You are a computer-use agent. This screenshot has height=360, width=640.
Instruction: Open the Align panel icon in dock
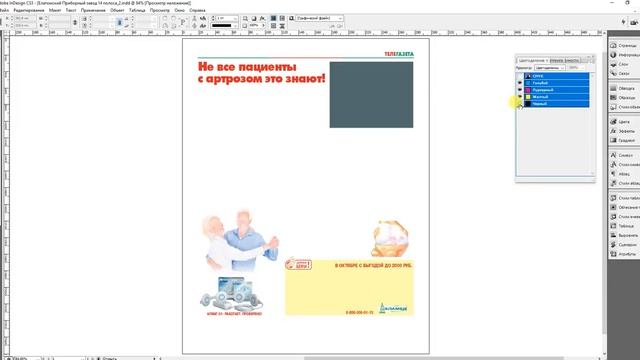pyautogui.click(x=613, y=235)
